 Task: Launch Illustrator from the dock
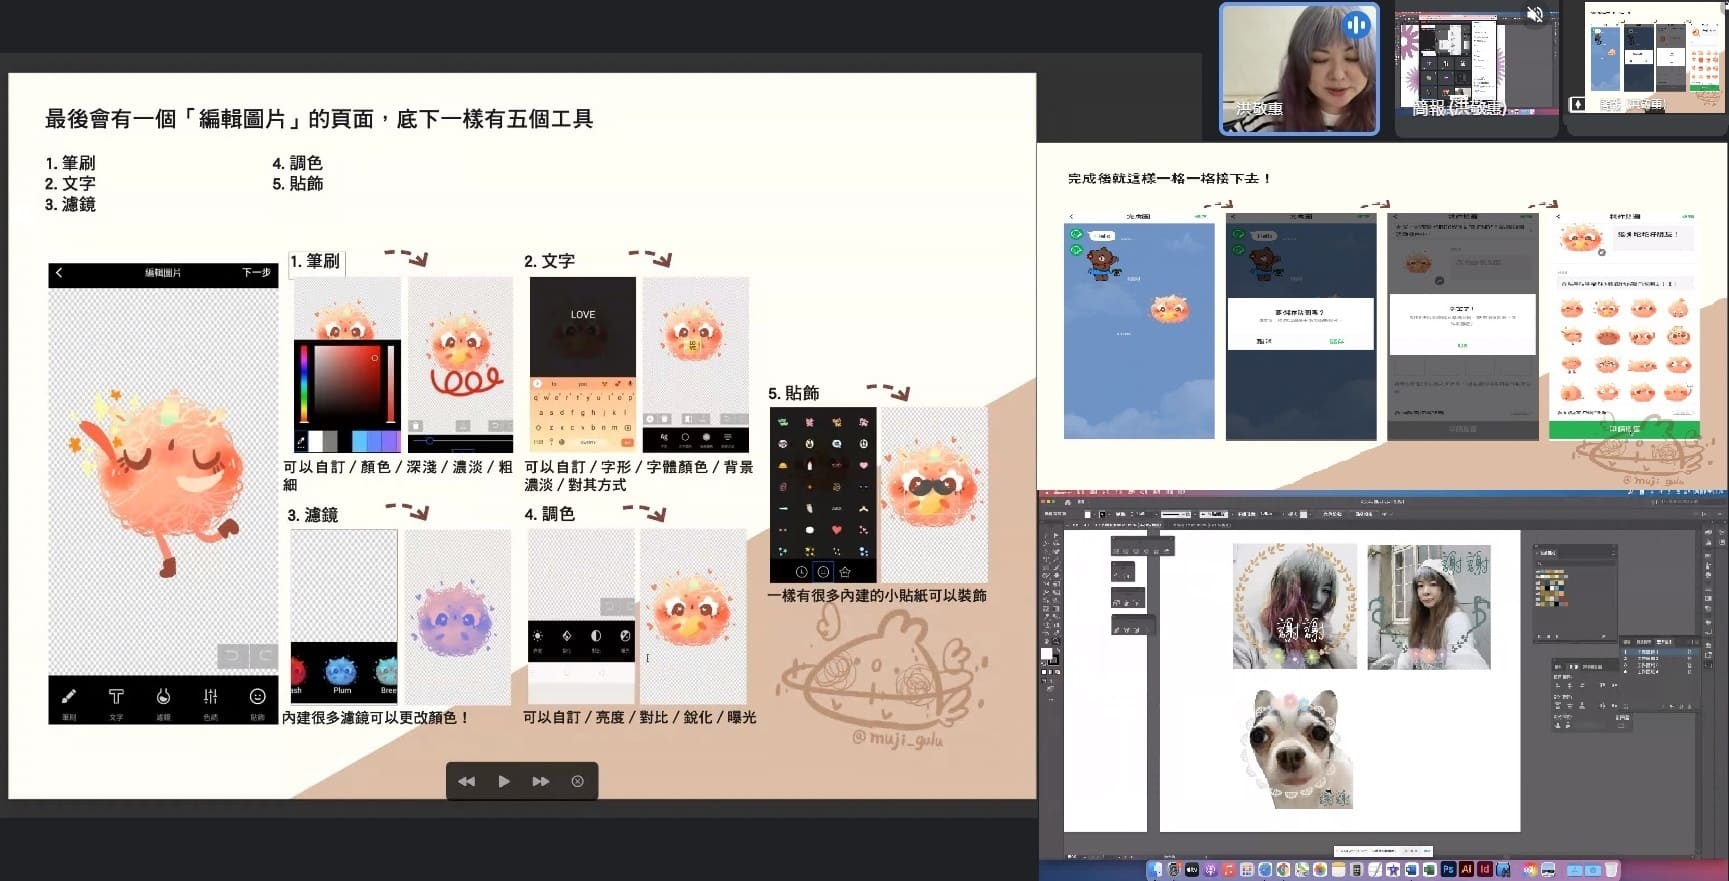pyautogui.click(x=1466, y=870)
